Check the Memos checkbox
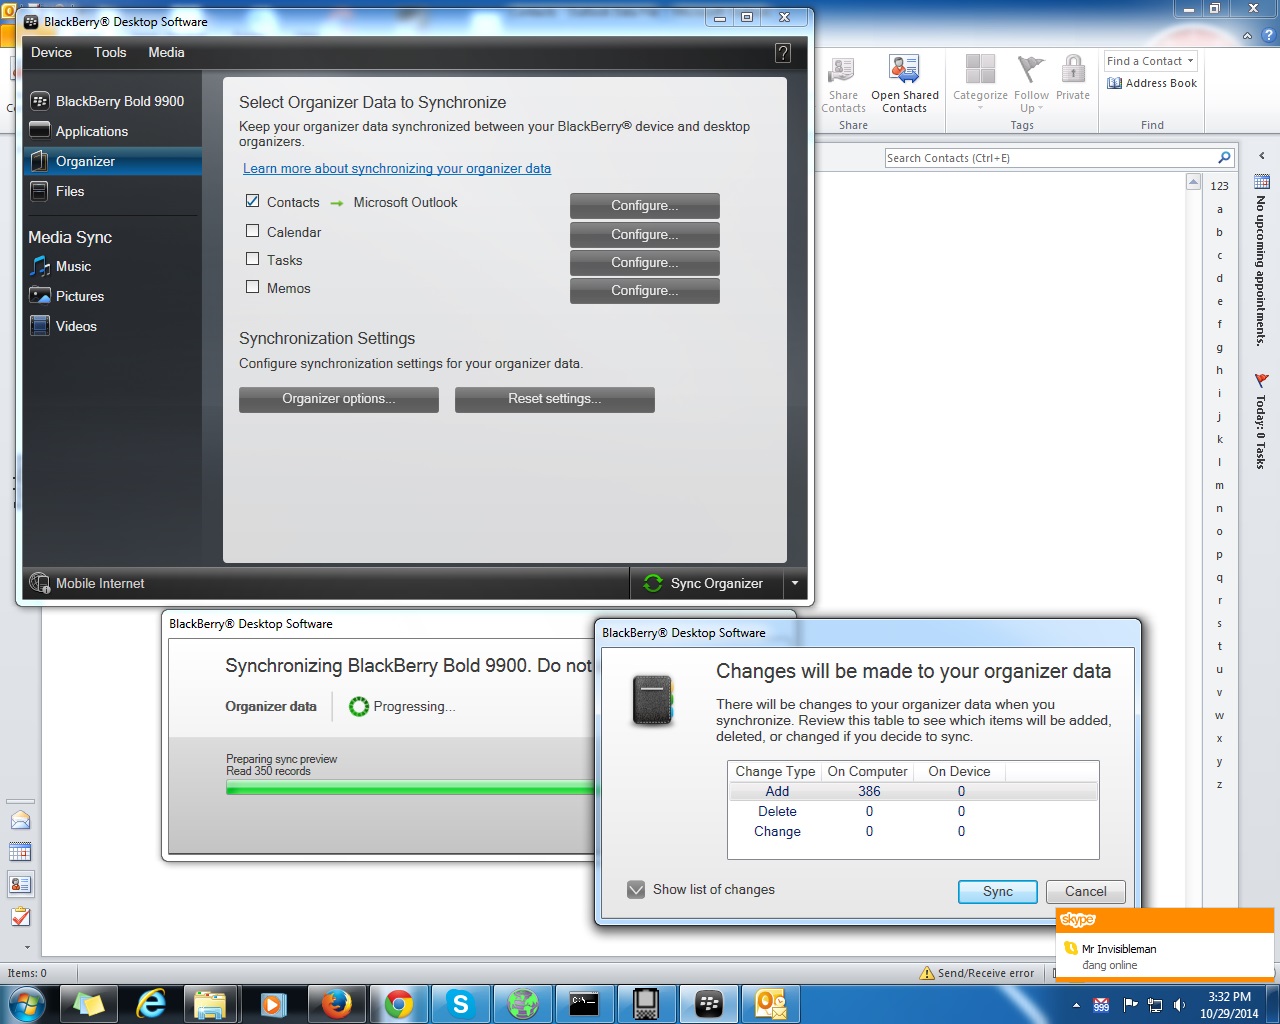 (253, 287)
